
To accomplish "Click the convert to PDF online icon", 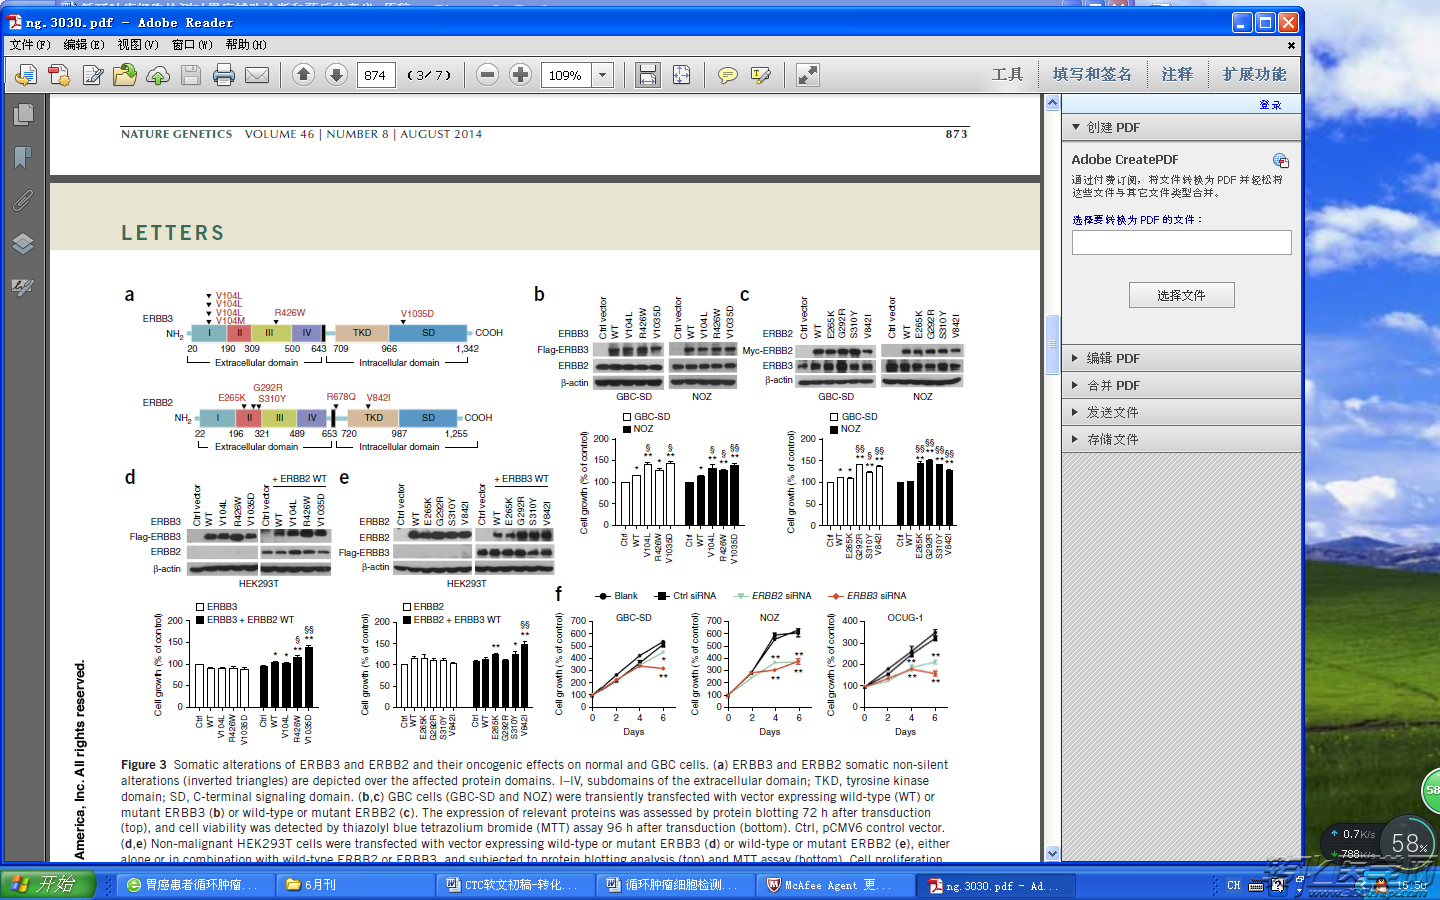I will coord(26,75).
